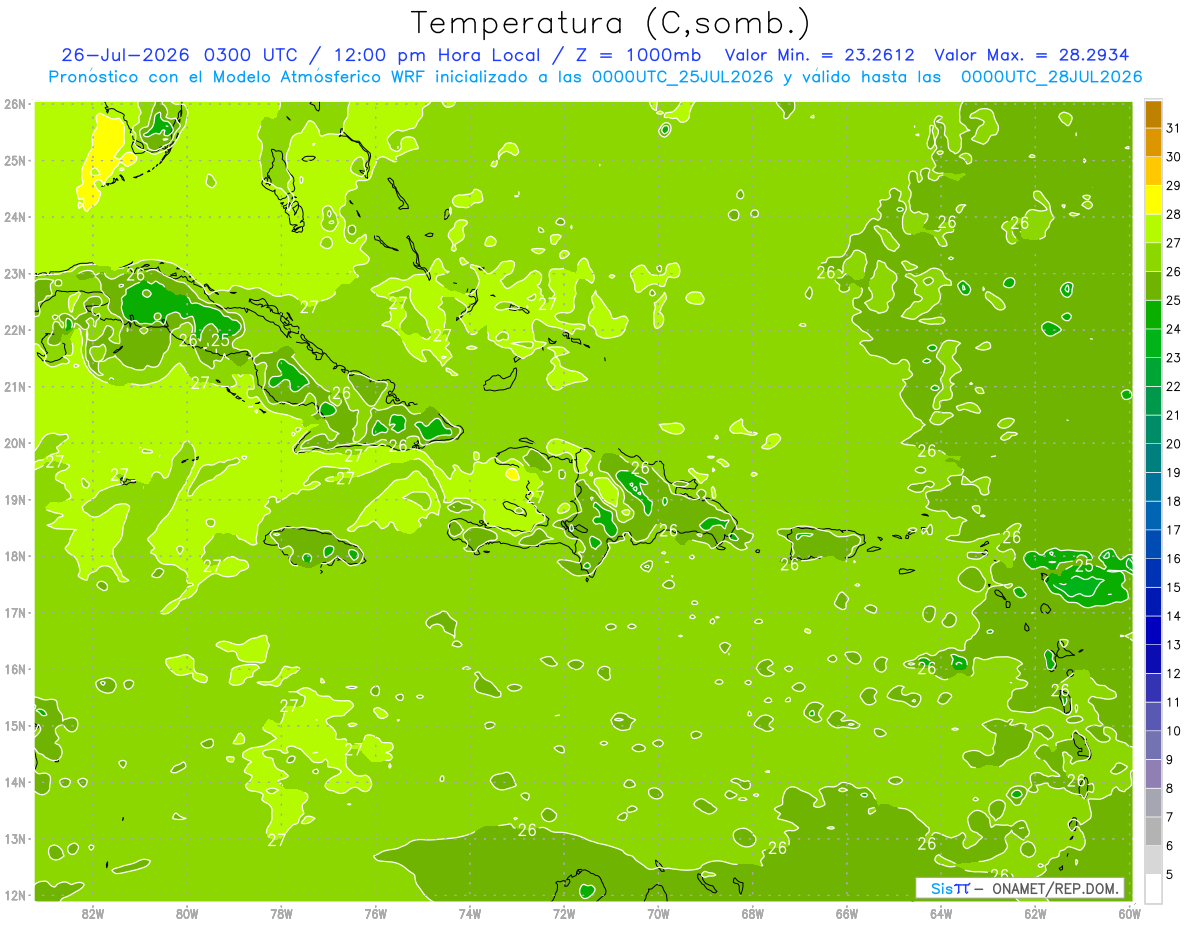This screenshot has width=1200, height=927.
Task: Click the '22N' latitude axis label
Action: 14,330
